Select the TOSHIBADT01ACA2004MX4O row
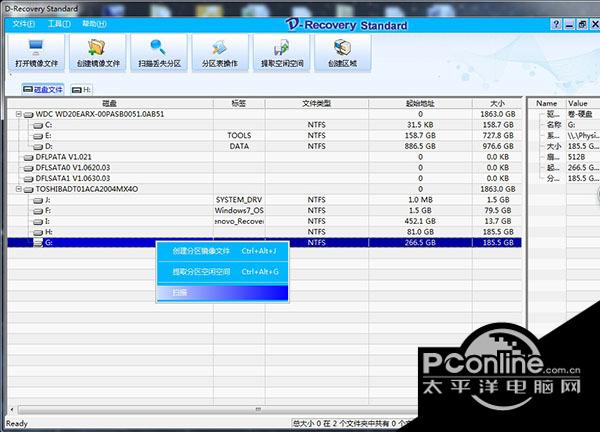 [x=264, y=189]
